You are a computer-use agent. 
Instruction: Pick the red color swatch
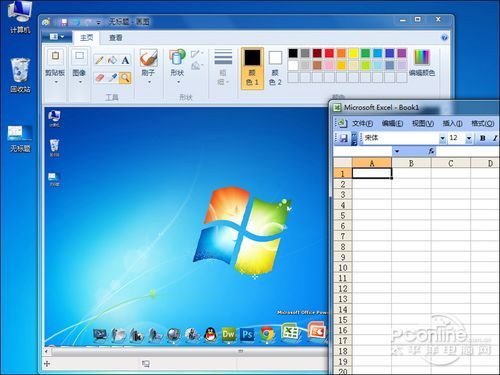329,53
